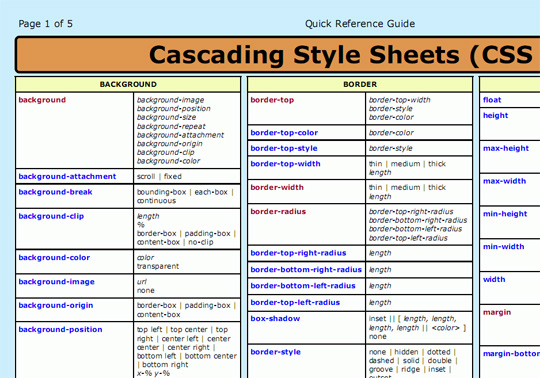Click the 'border-style' value of border-top-style

coord(390,148)
